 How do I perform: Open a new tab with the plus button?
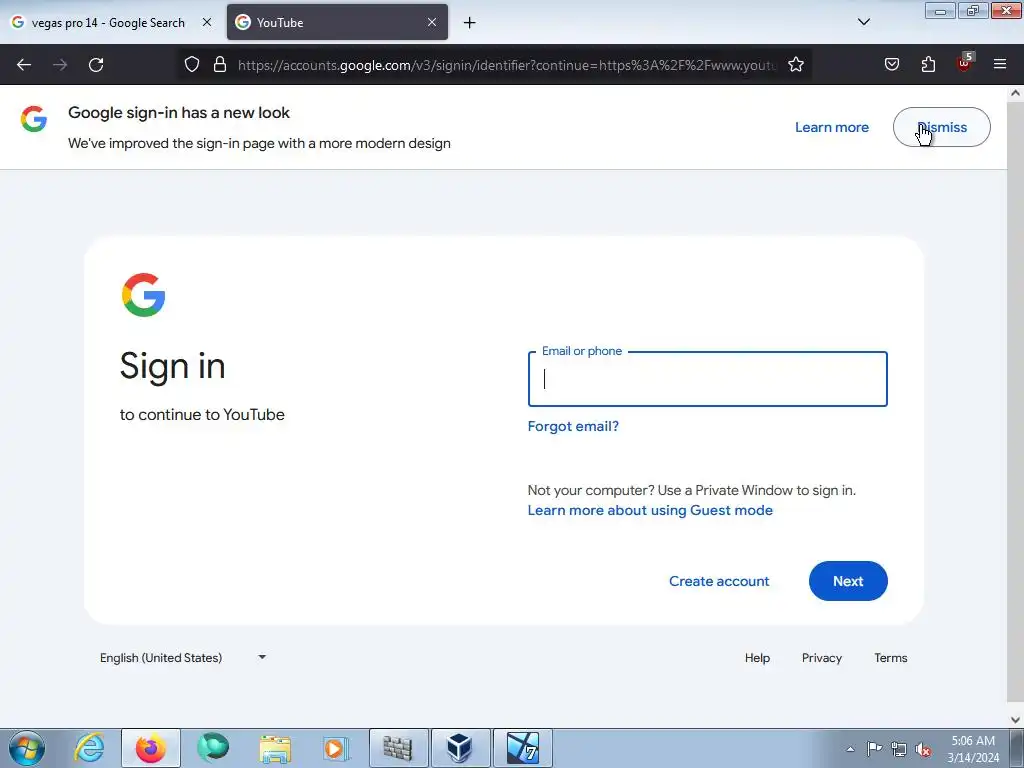pyautogui.click(x=470, y=23)
